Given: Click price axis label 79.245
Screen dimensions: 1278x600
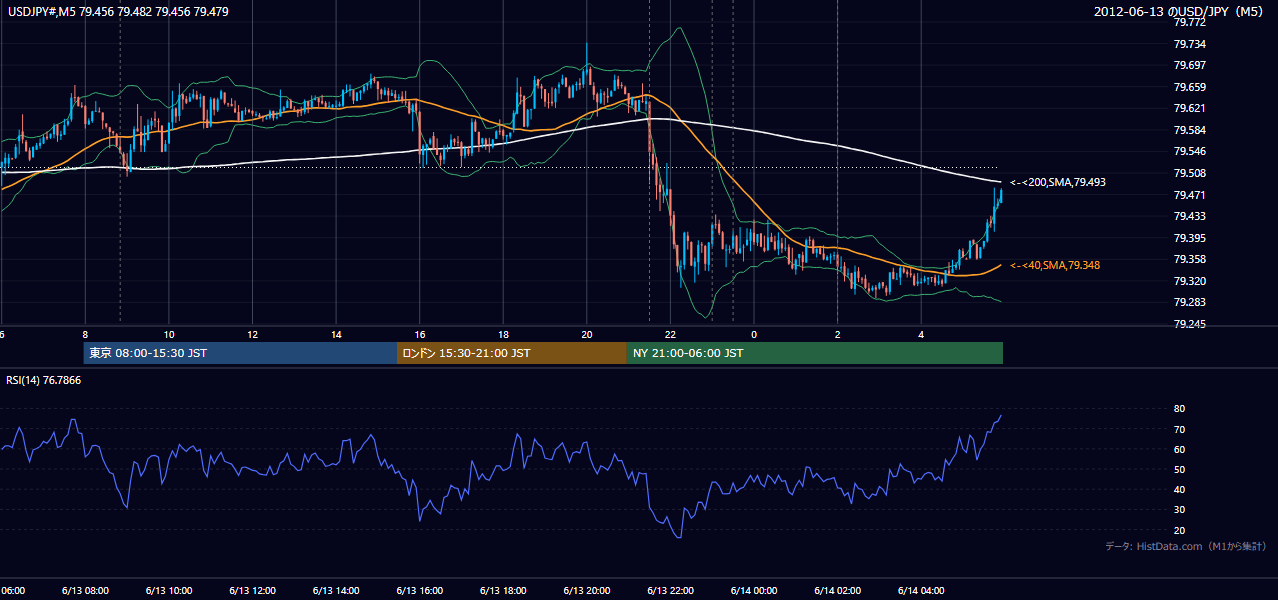Looking at the screenshot, I should [x=1189, y=324].
